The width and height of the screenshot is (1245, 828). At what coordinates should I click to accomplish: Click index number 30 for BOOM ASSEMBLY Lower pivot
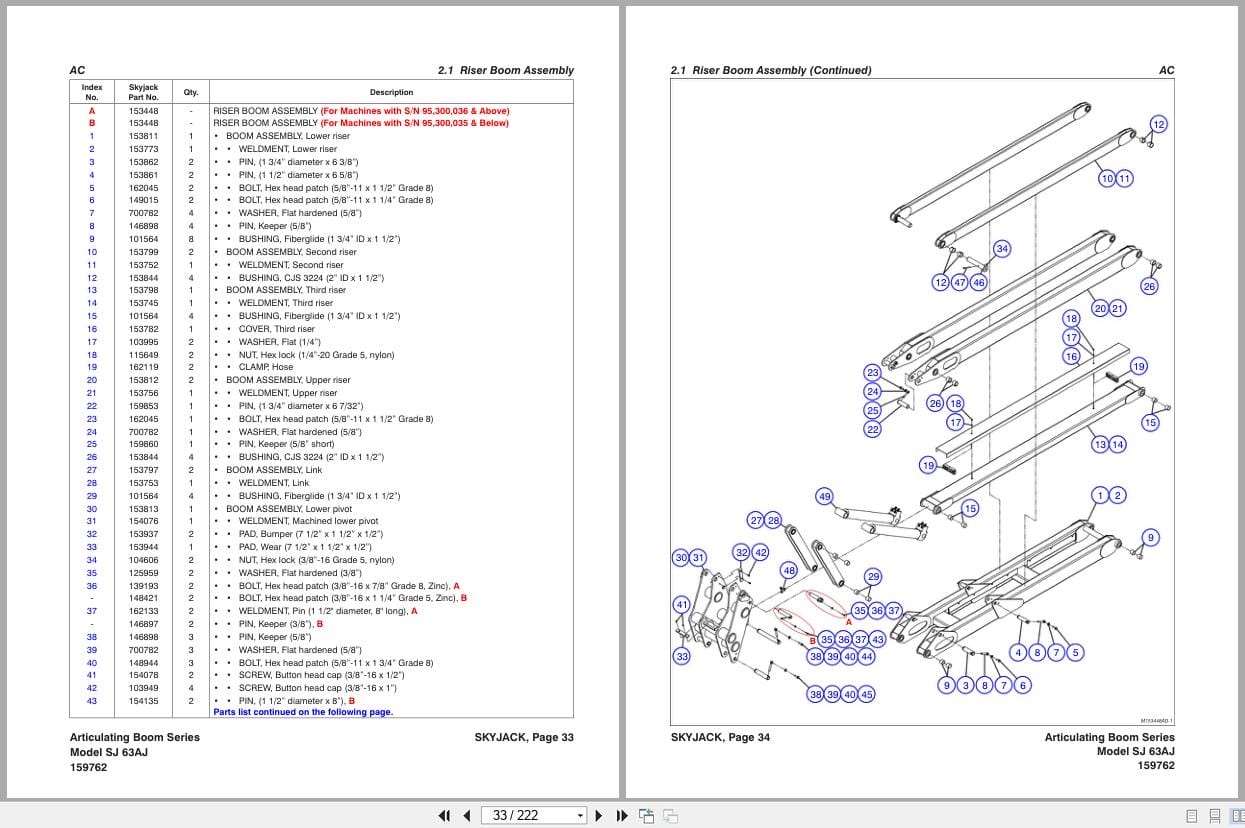pos(91,508)
